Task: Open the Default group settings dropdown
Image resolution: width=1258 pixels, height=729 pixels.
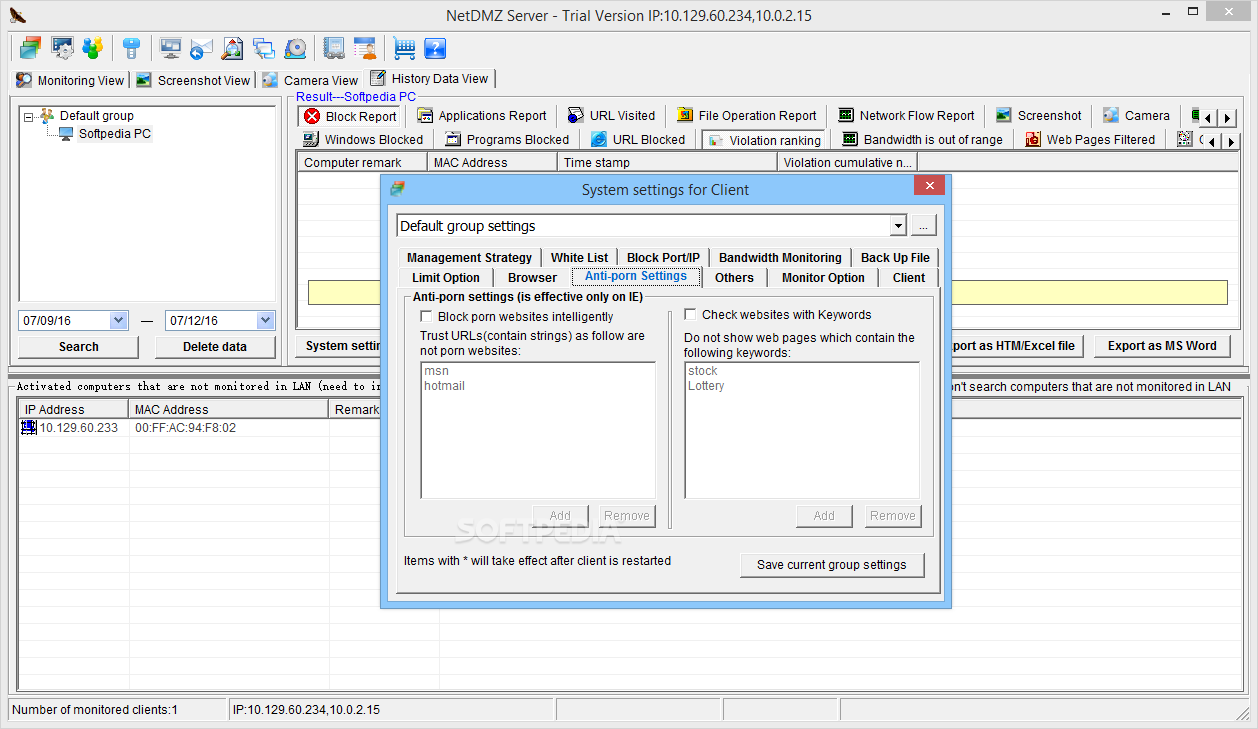Action: (898, 226)
